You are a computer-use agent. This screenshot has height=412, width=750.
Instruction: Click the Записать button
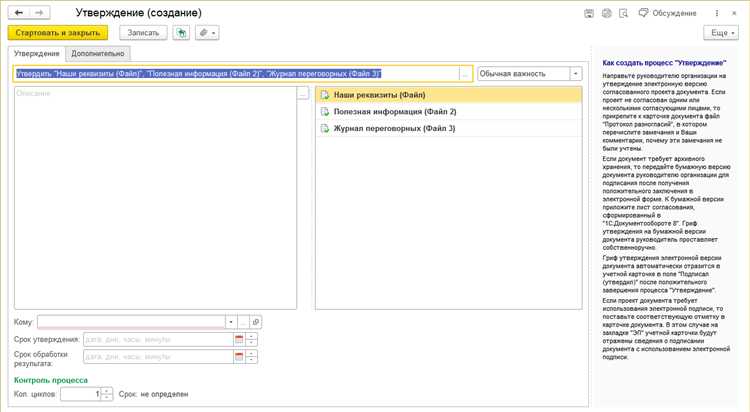[x=143, y=33]
